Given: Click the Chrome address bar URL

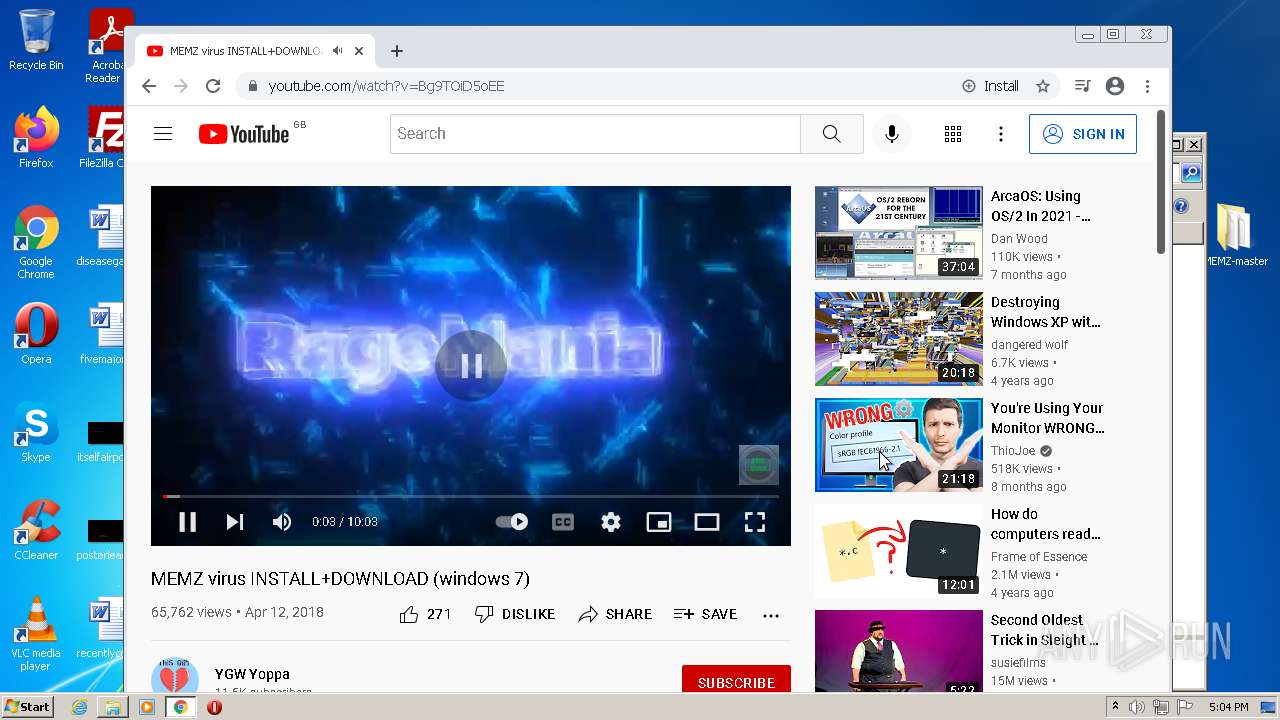Looking at the screenshot, I should 386,86.
